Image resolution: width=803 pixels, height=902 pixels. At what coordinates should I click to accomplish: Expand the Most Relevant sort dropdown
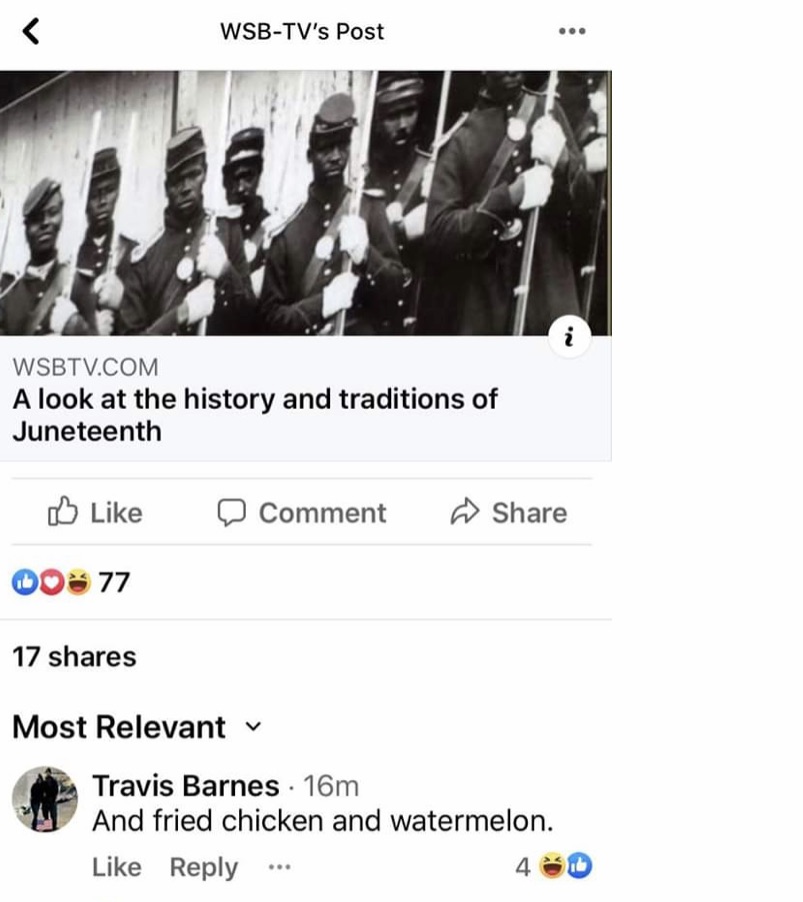pos(136,727)
